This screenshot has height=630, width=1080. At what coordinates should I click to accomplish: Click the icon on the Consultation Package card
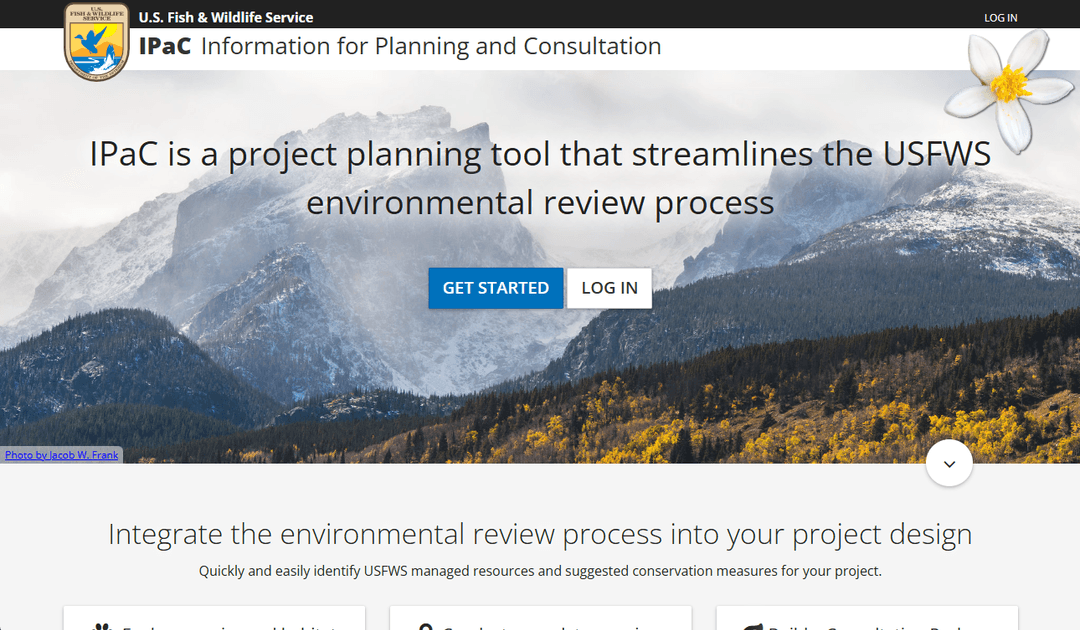[x=752, y=627]
